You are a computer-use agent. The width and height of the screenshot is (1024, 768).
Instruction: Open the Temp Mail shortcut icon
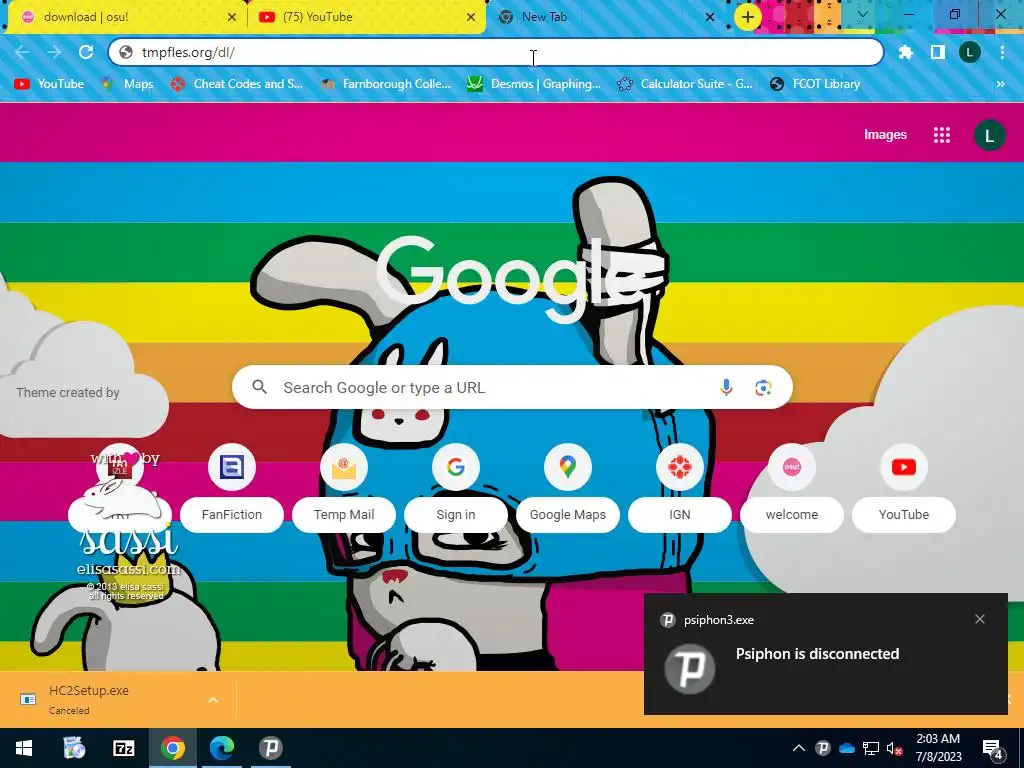coord(344,467)
